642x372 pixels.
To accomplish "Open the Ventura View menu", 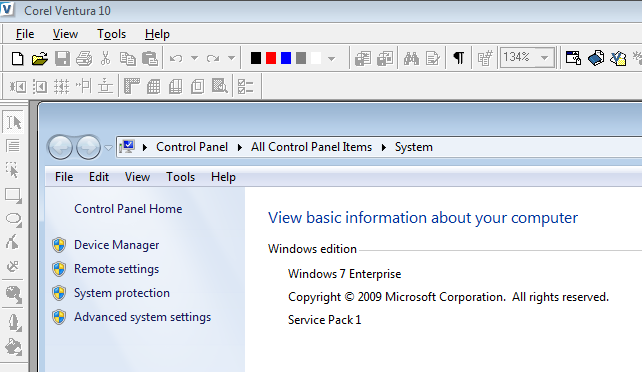I will pyautogui.click(x=65, y=34).
